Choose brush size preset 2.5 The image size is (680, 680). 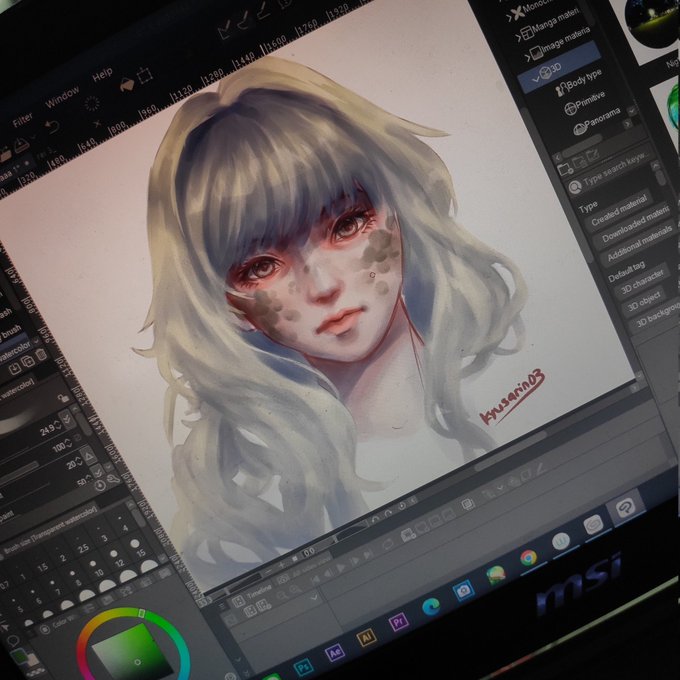click(x=82, y=542)
